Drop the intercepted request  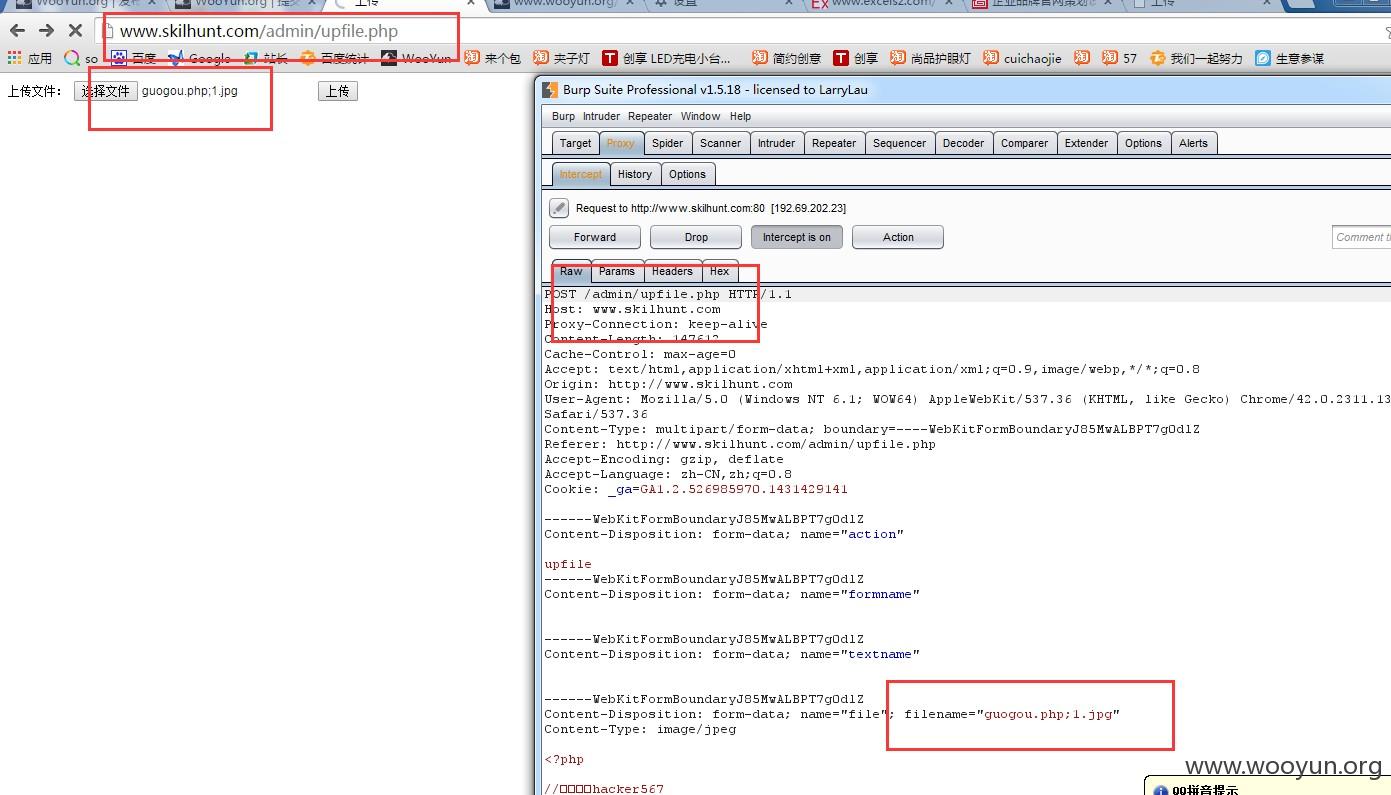coord(696,237)
